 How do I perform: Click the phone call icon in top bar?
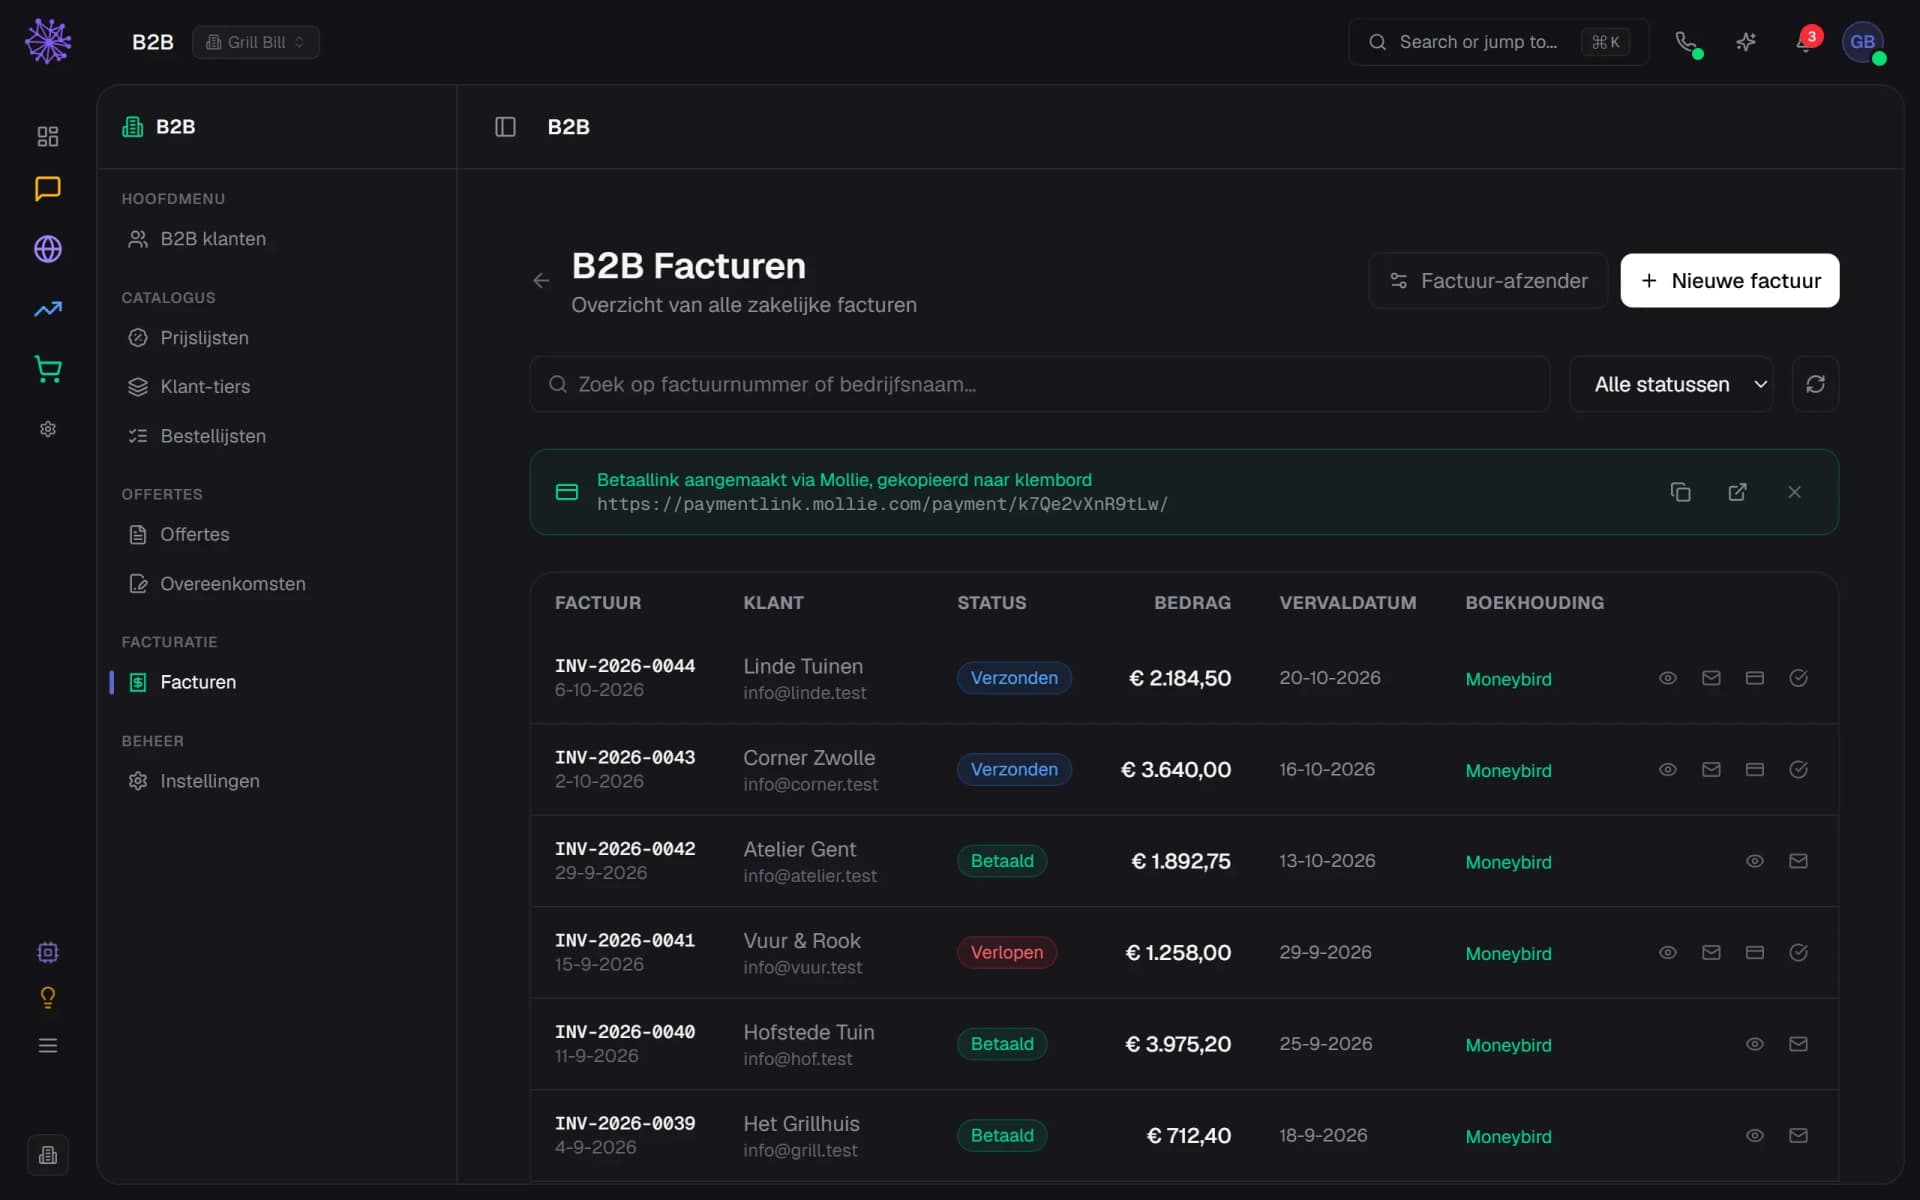pyautogui.click(x=1686, y=42)
